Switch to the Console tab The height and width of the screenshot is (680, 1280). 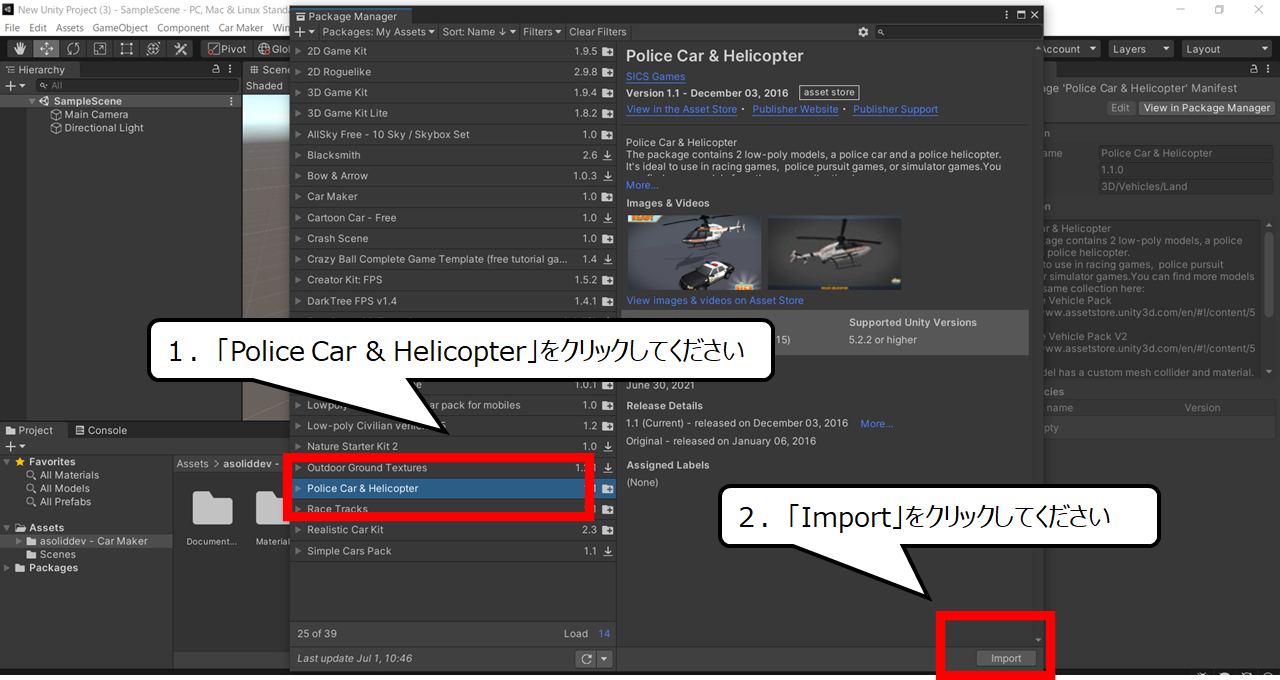click(100, 430)
